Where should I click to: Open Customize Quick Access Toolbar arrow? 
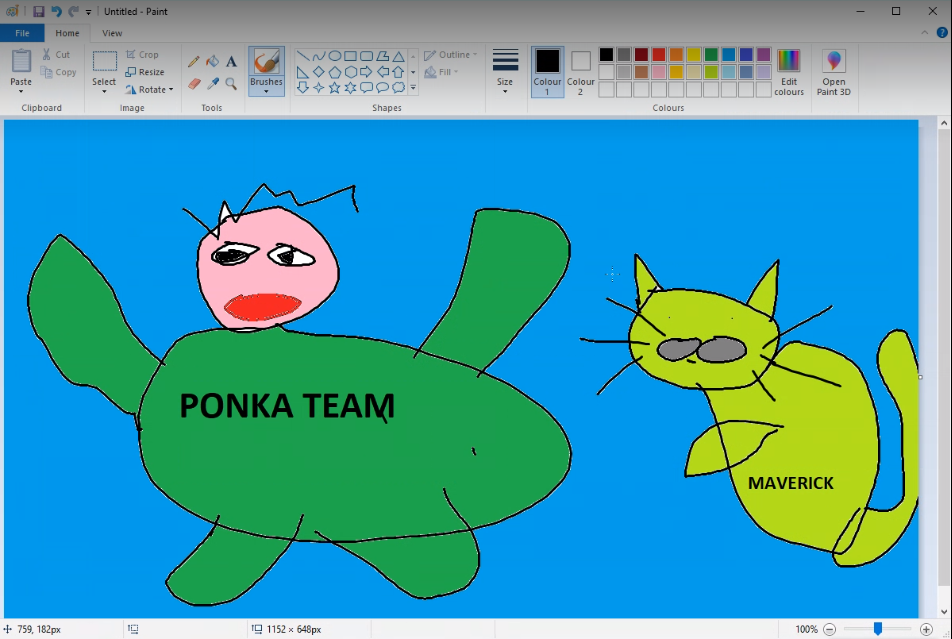click(x=89, y=12)
